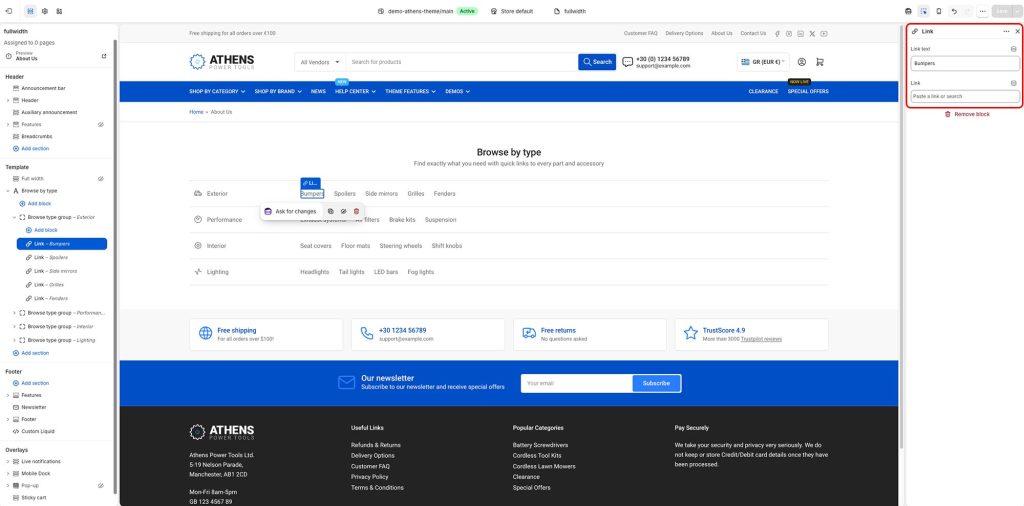Viewport: 1024px width, 506px height.
Task: Click newsletter Subscribe button
Action: (656, 383)
